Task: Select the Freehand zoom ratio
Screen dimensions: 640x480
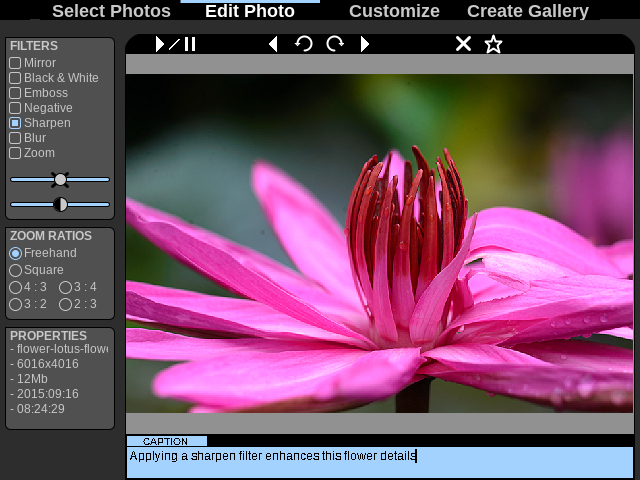Action: [16, 253]
